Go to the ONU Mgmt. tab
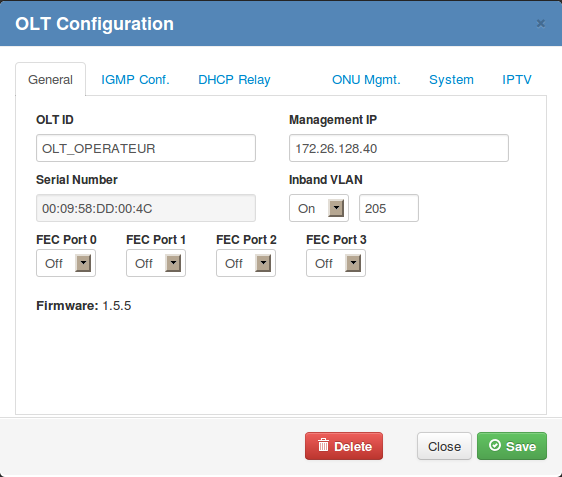The width and height of the screenshot is (562, 477). [366, 80]
